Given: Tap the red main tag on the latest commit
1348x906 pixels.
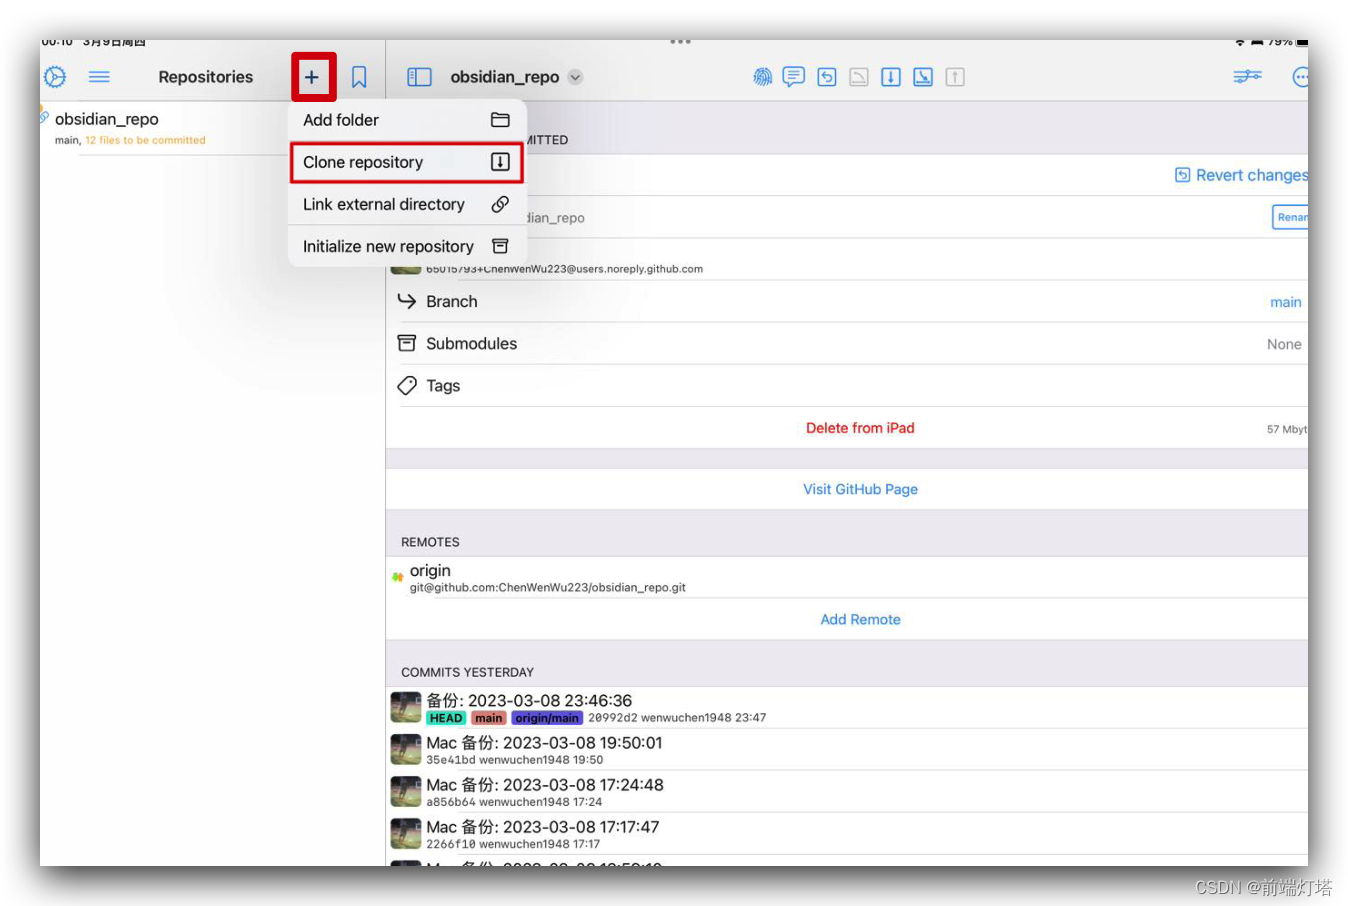Looking at the screenshot, I should click(x=489, y=718).
